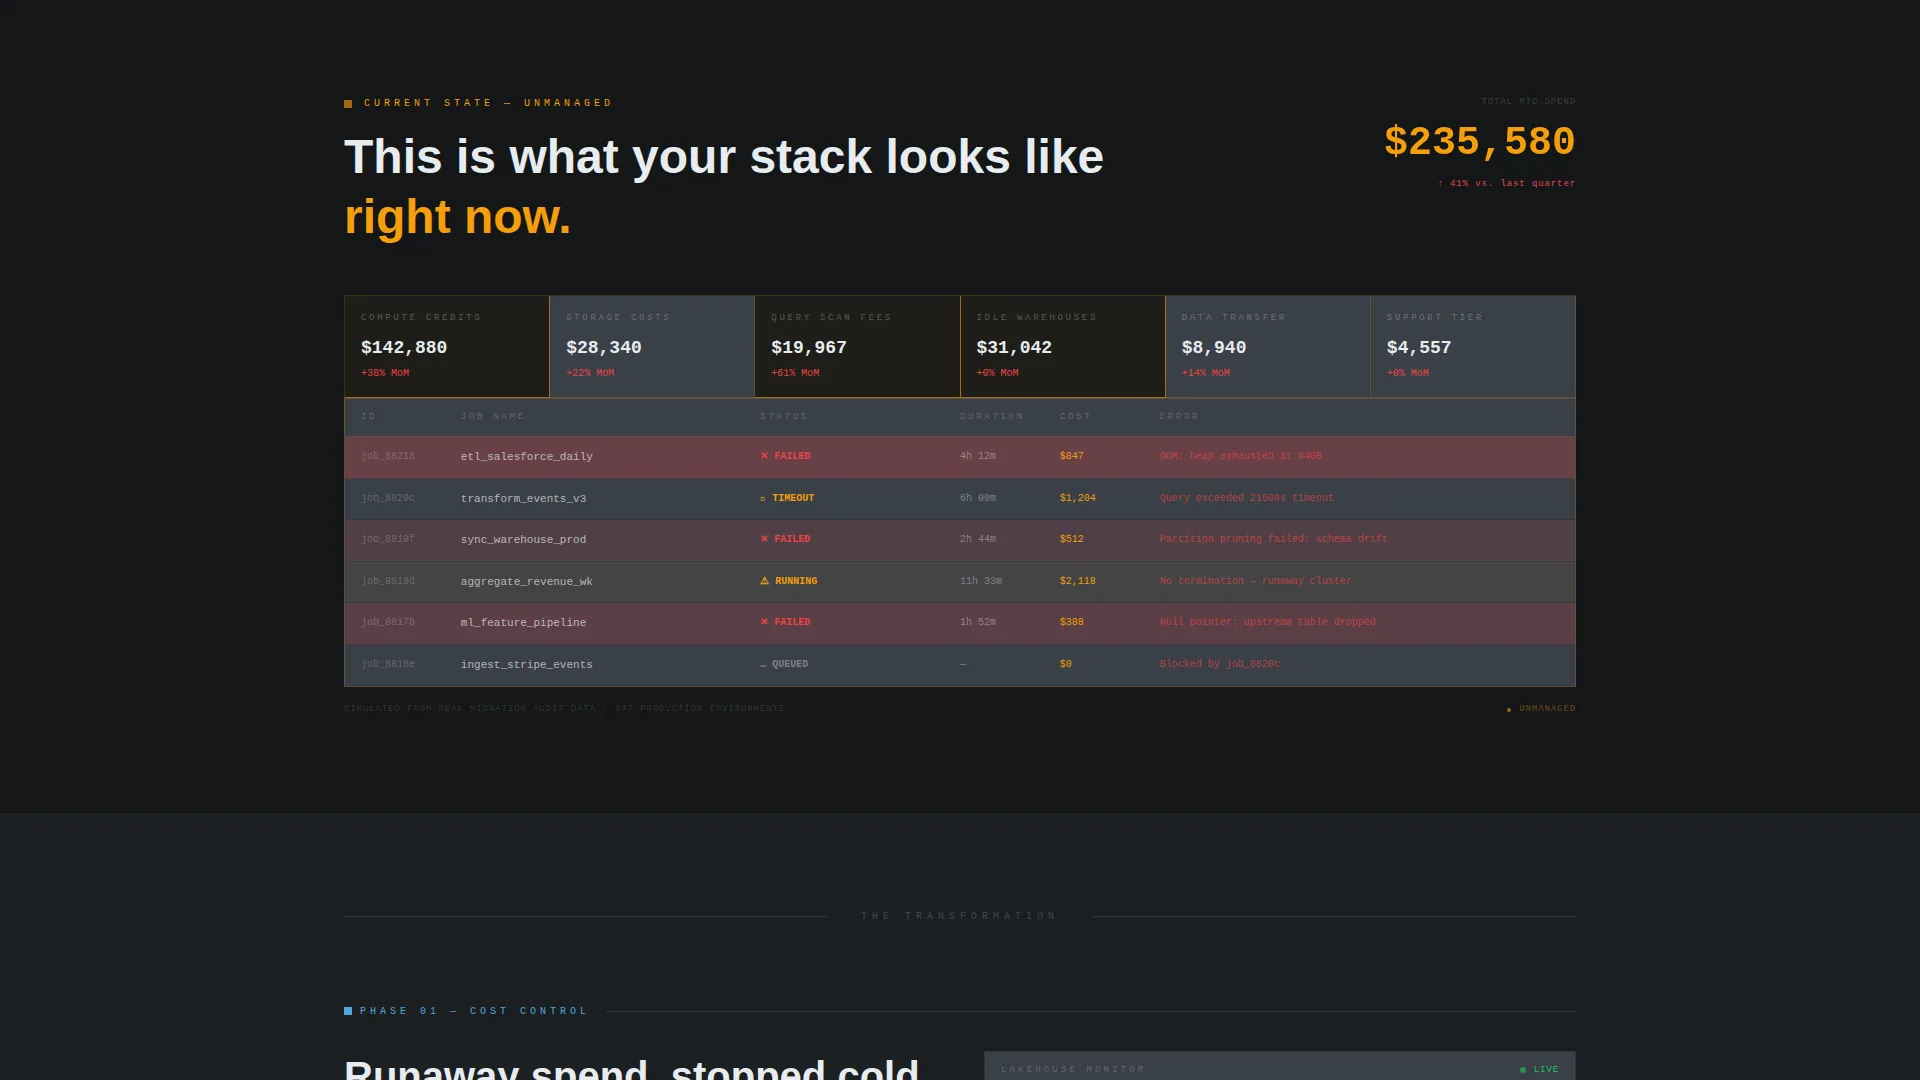This screenshot has height=1080, width=1920.
Task: Click the DURATION column header
Action: (991, 416)
